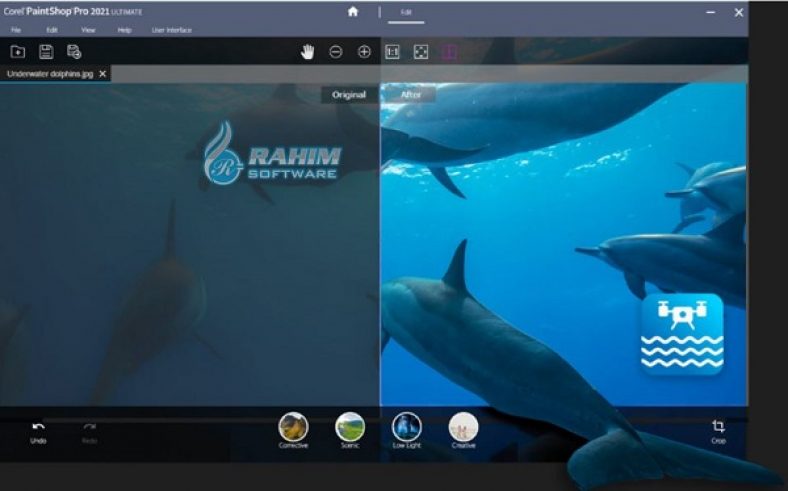The image size is (788, 491).
Task: Click the Save As copy icon
Action: (74, 52)
